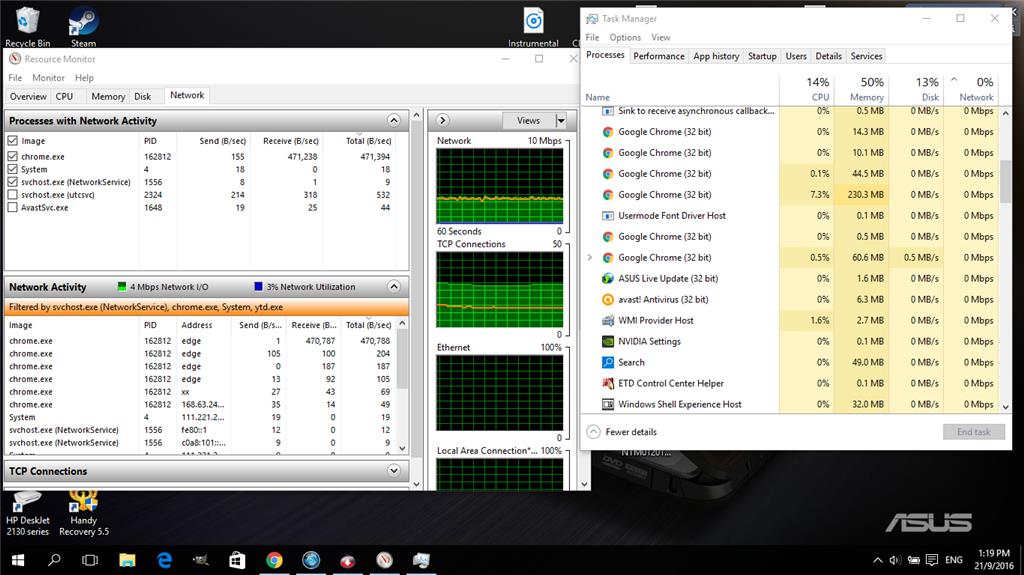The width and height of the screenshot is (1024, 575).
Task: Open the Steam desktop shortcut
Action: pos(83,23)
